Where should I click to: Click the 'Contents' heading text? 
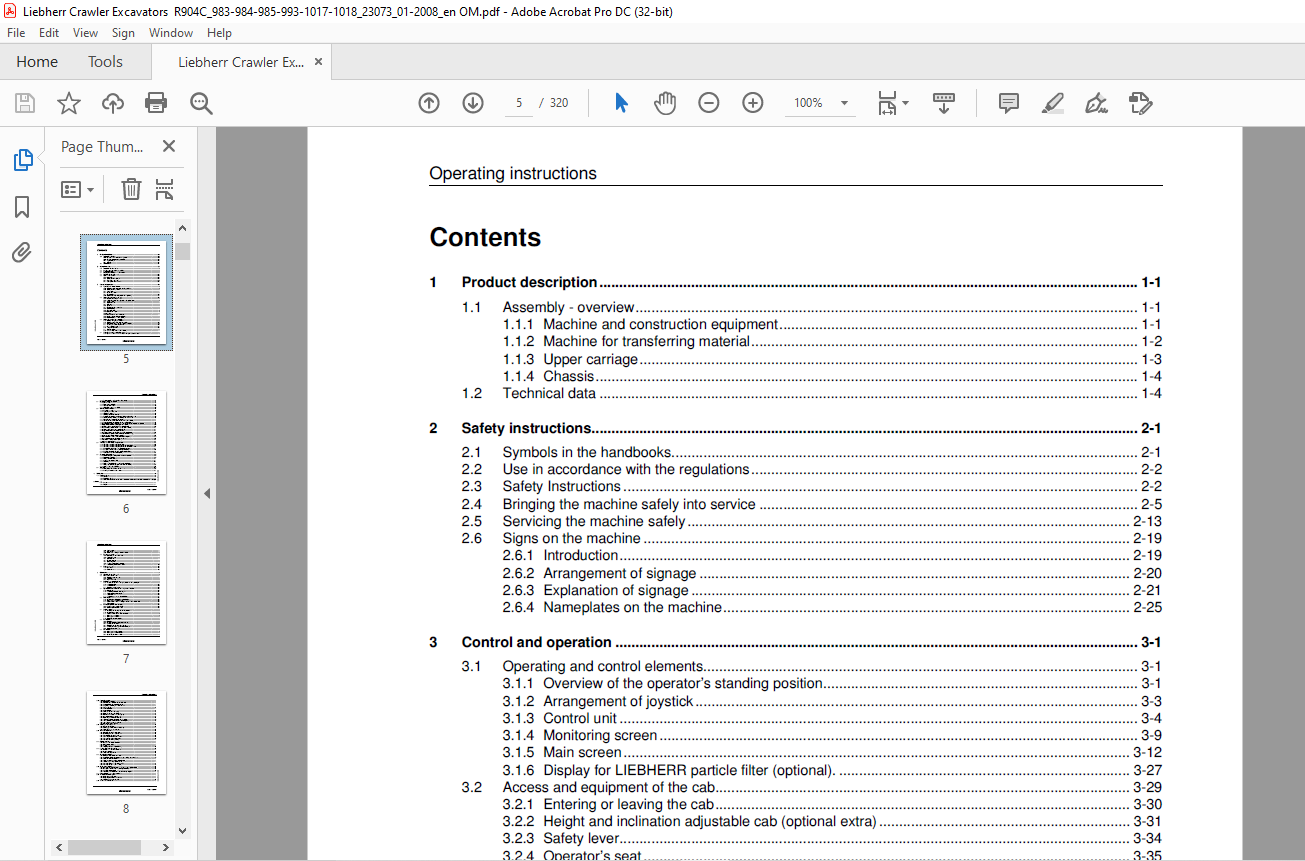pyautogui.click(x=485, y=237)
